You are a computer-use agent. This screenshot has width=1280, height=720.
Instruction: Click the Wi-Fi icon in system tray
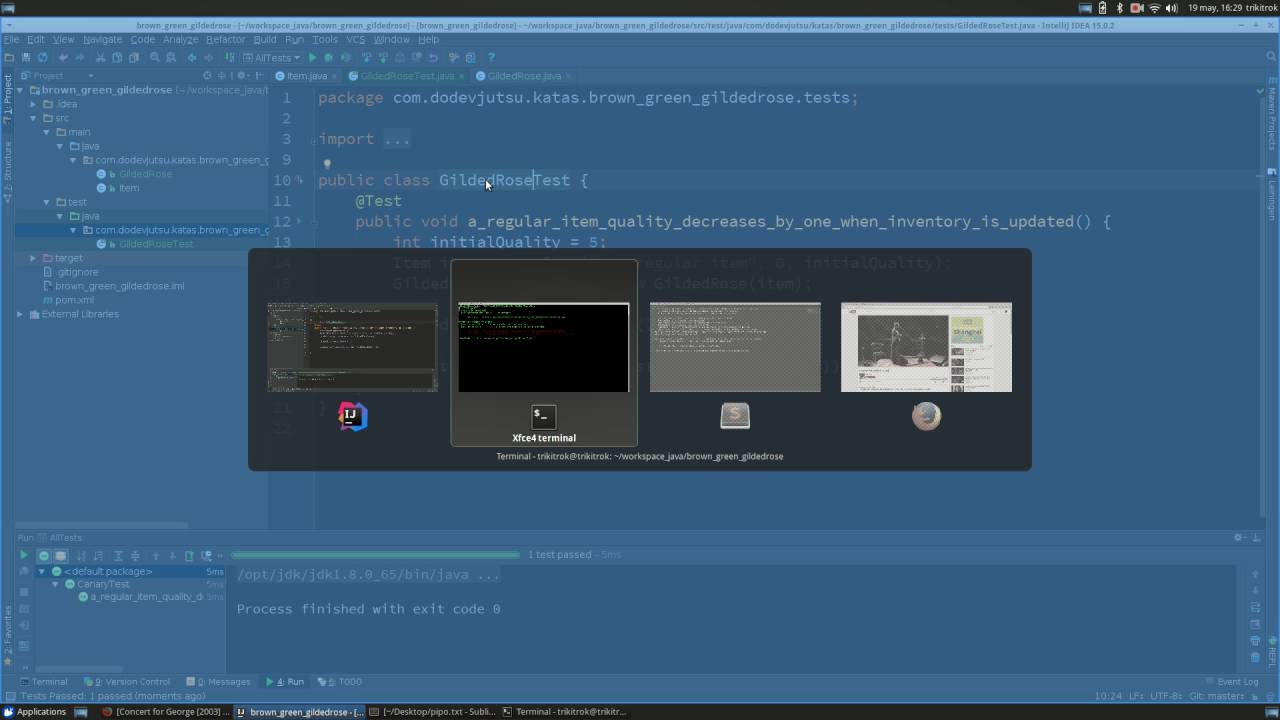click(x=1154, y=8)
